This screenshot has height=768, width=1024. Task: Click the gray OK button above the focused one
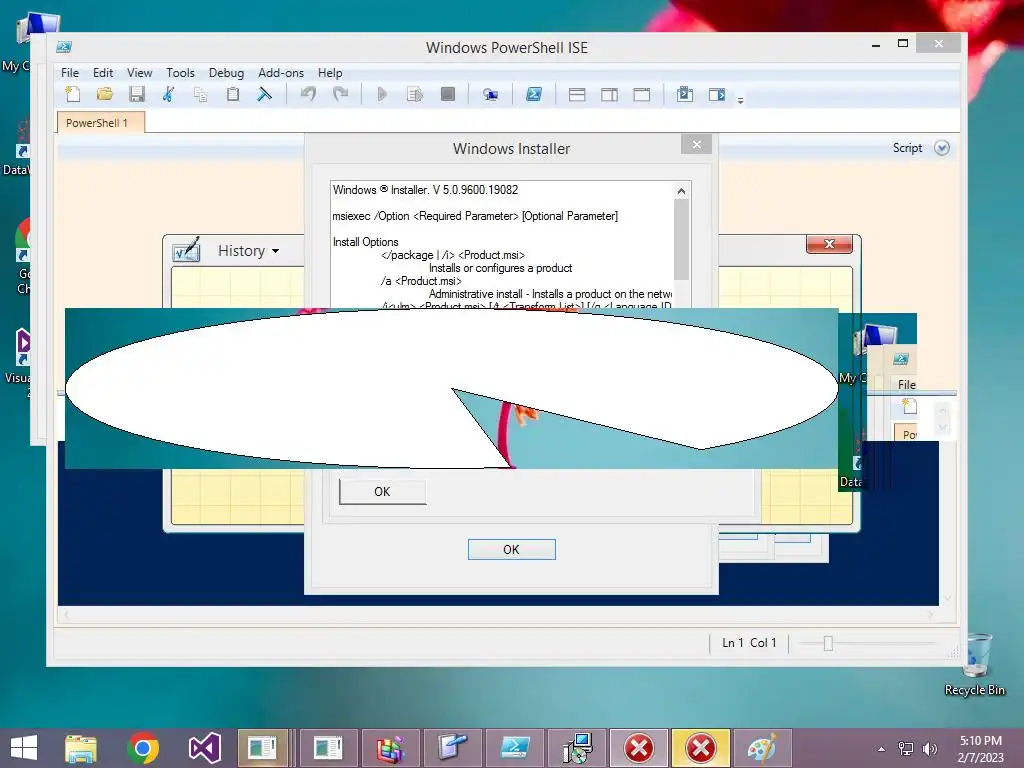click(382, 492)
